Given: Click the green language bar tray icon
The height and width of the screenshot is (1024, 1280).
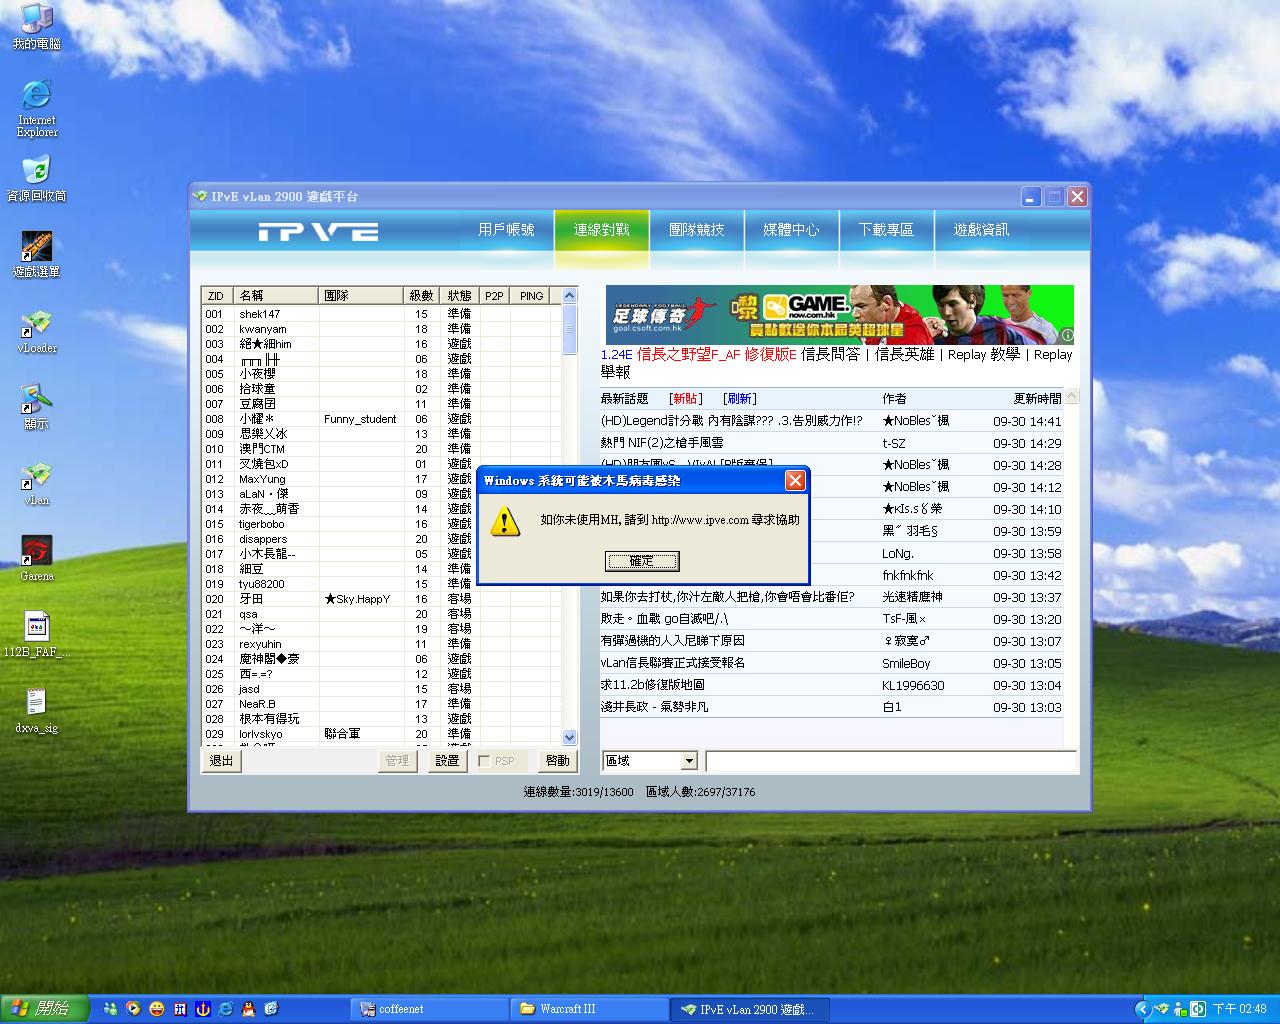Looking at the screenshot, I should click(x=1199, y=1009).
